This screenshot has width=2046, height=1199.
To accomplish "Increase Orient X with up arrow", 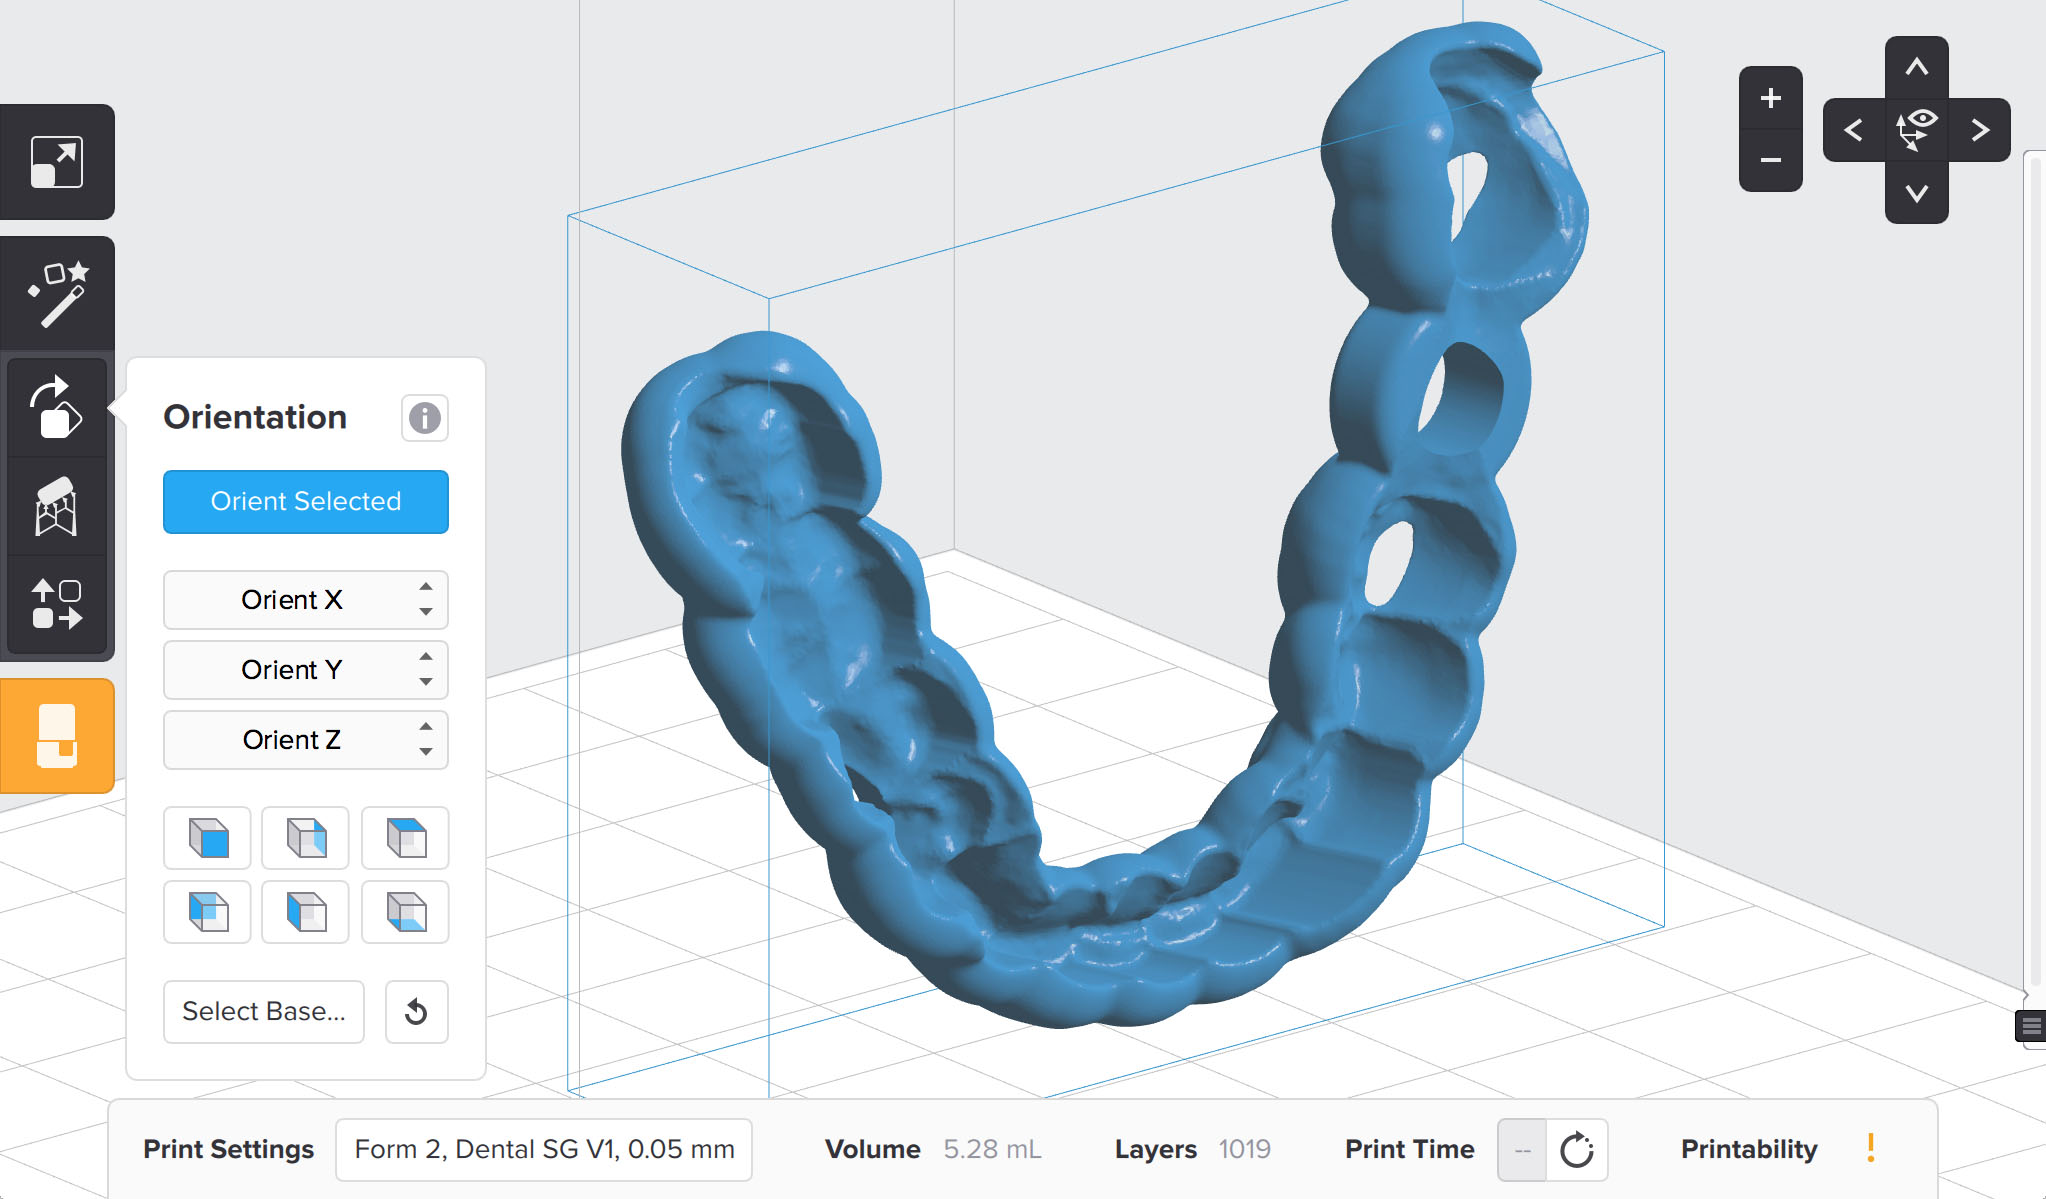I will [x=426, y=587].
